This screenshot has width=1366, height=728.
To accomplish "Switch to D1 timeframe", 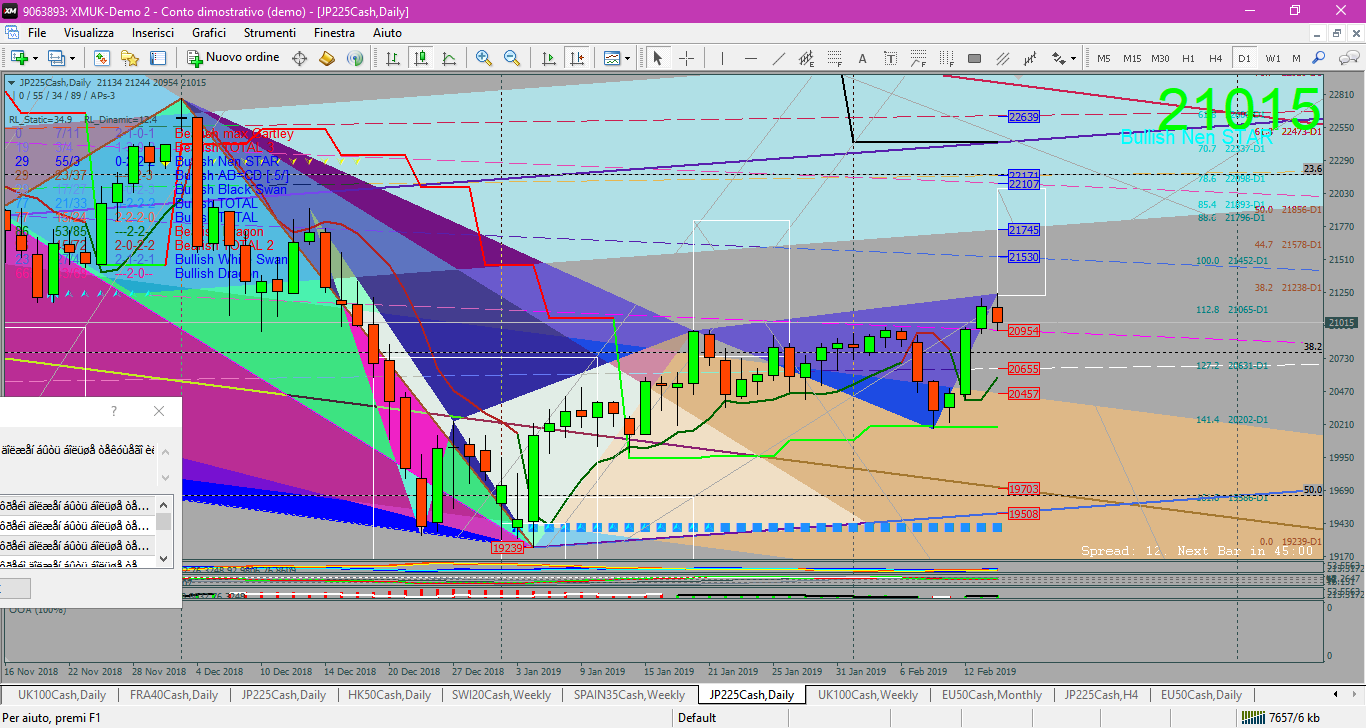I will coord(1244,58).
